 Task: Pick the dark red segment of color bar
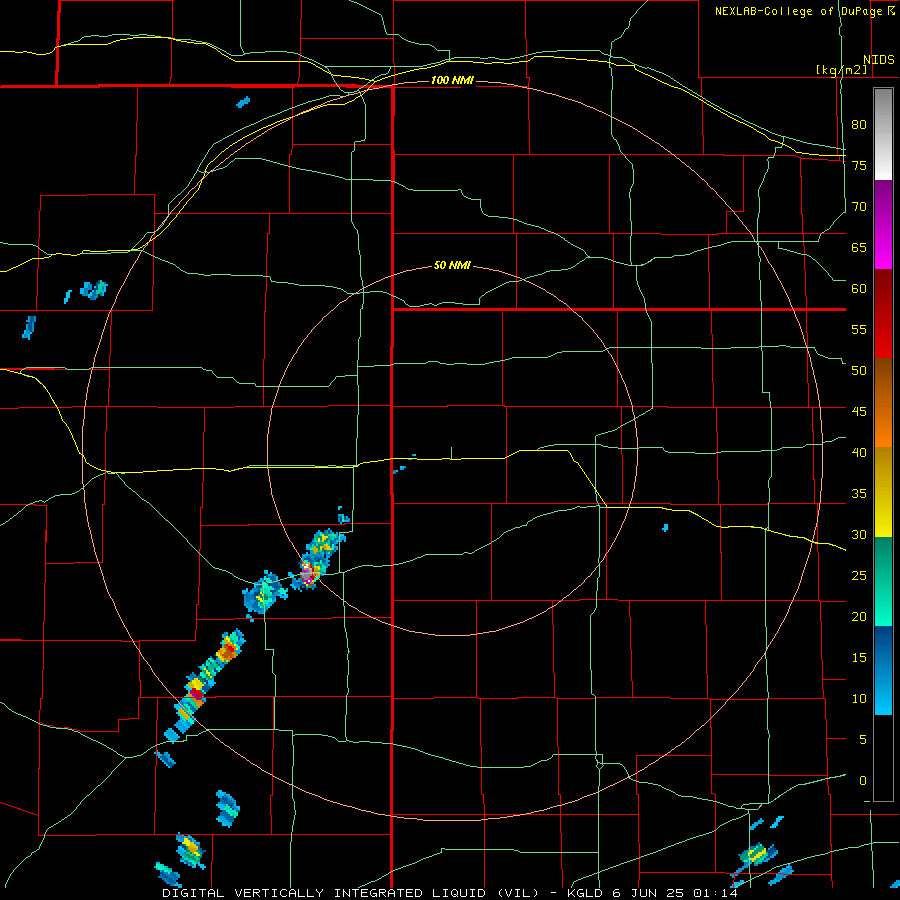(x=883, y=314)
